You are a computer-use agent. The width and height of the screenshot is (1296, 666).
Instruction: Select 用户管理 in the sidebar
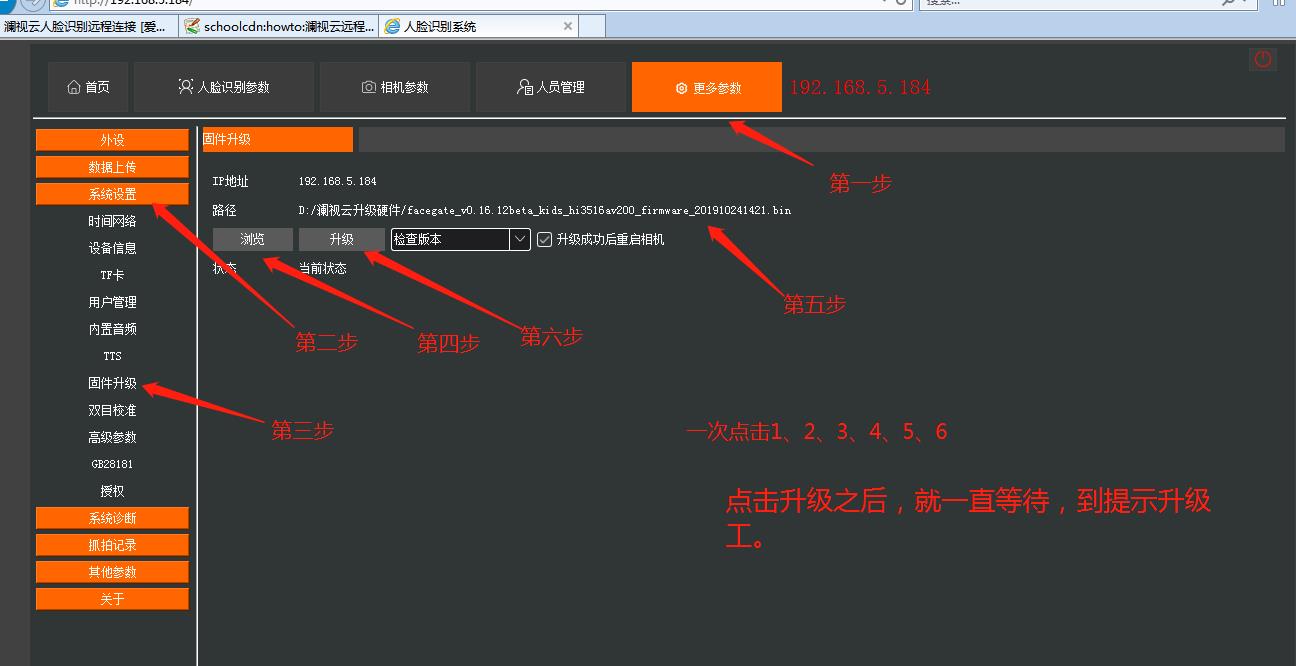pos(112,302)
